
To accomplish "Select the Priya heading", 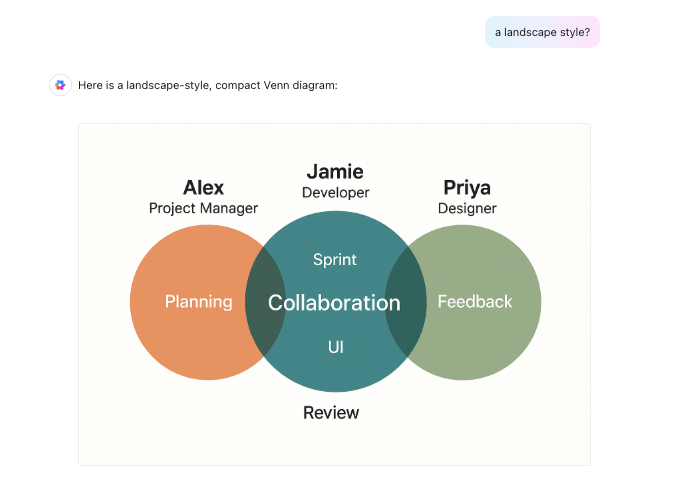I will click(x=467, y=188).
